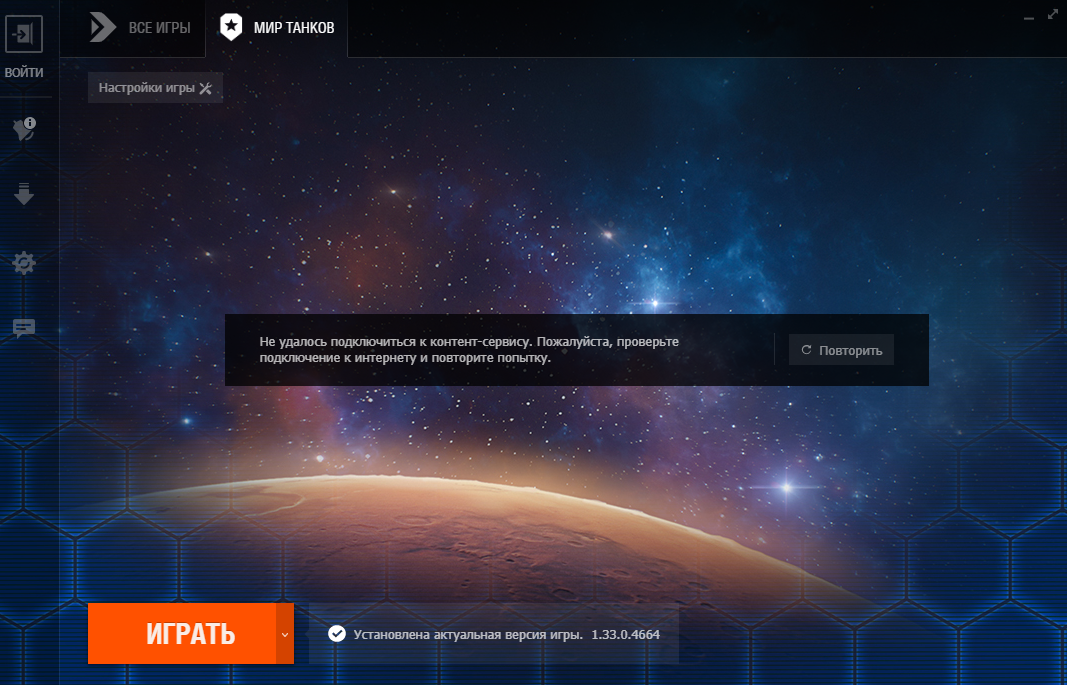
Task: Open Настройки игры game settings
Action: pyautogui.click(x=155, y=88)
